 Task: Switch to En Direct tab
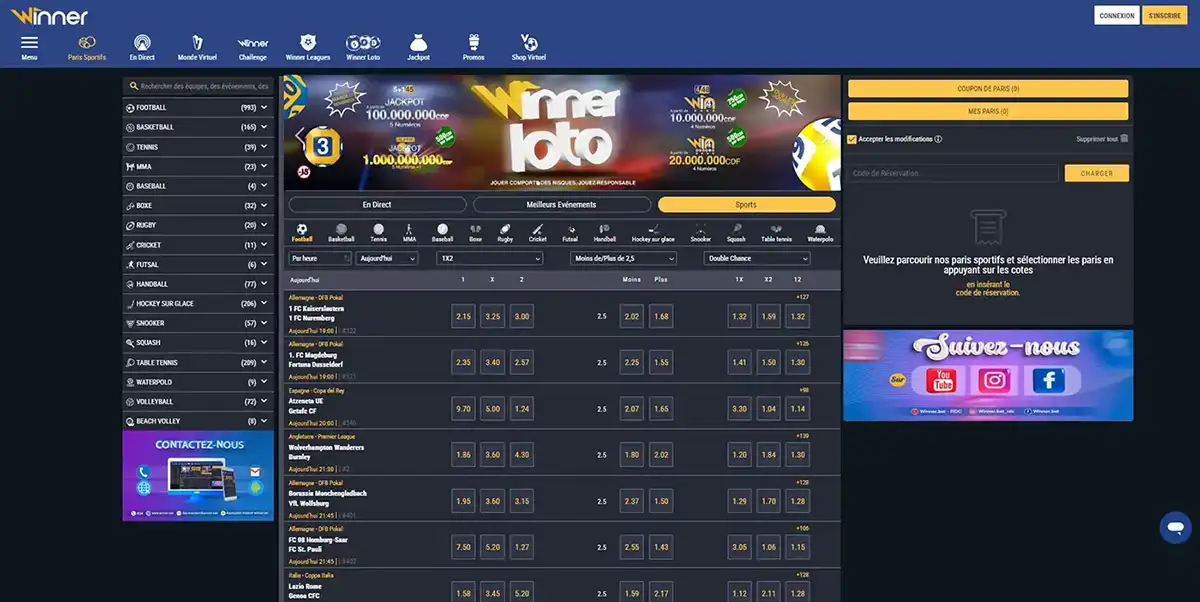pos(377,204)
